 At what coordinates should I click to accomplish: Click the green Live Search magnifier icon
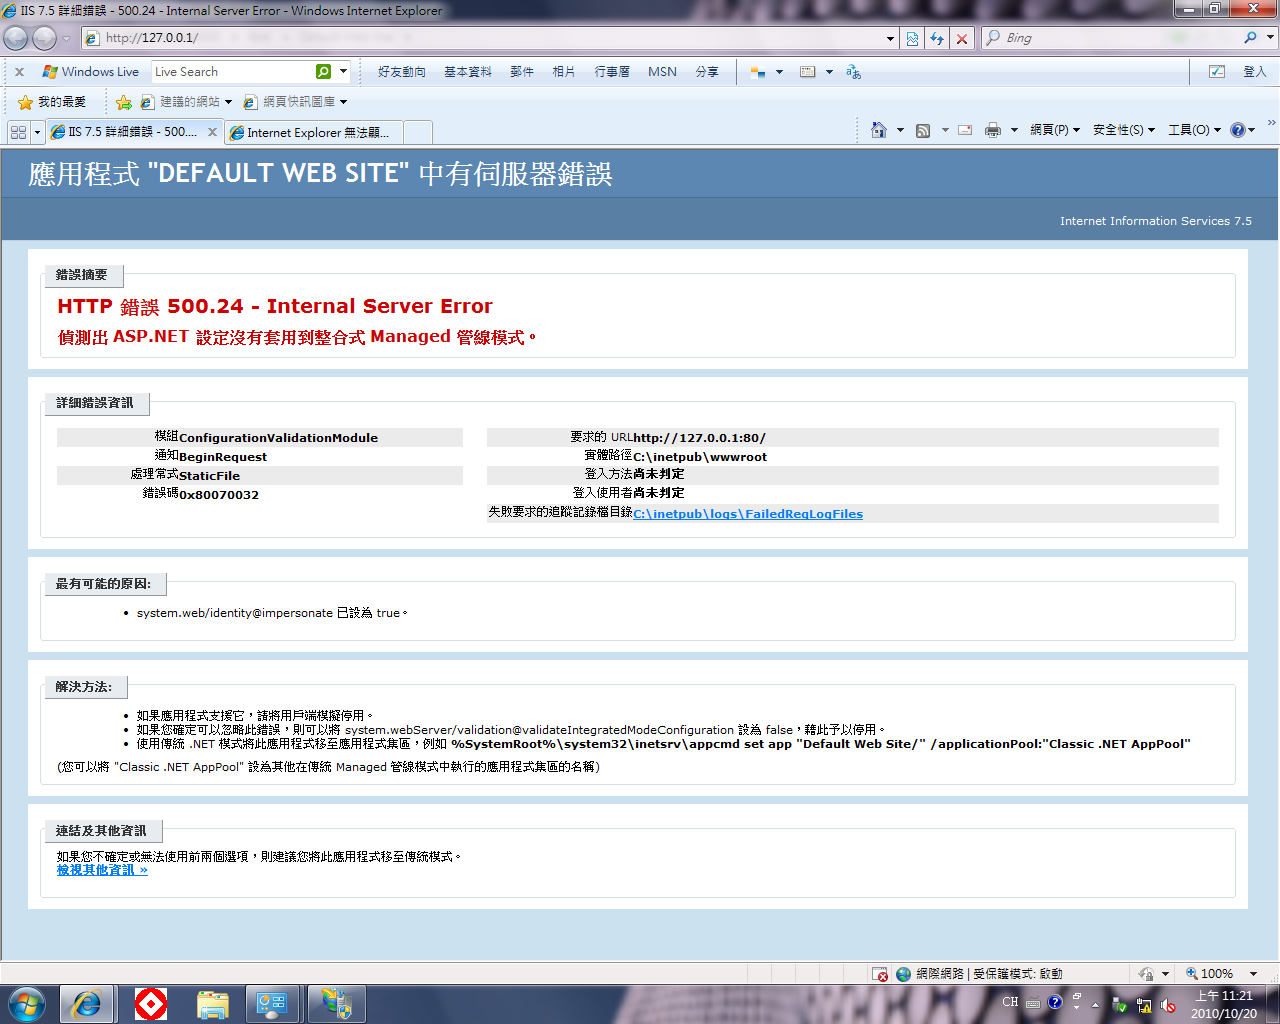coord(323,72)
